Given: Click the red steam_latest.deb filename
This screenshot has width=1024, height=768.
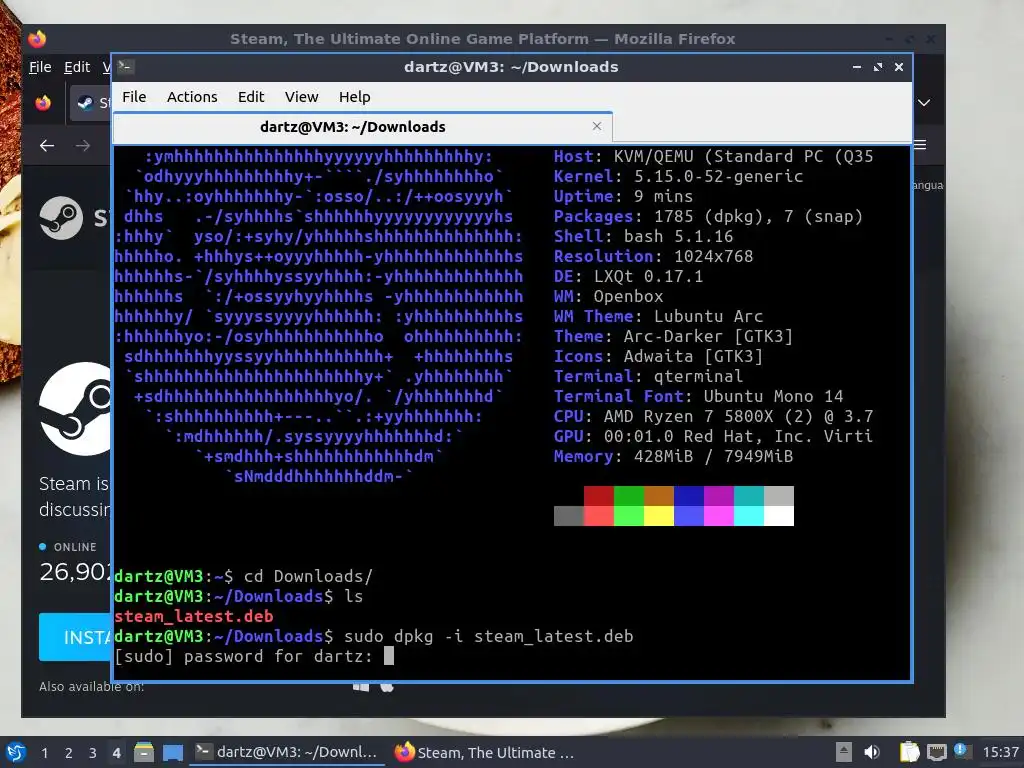Looking at the screenshot, I should [193, 616].
